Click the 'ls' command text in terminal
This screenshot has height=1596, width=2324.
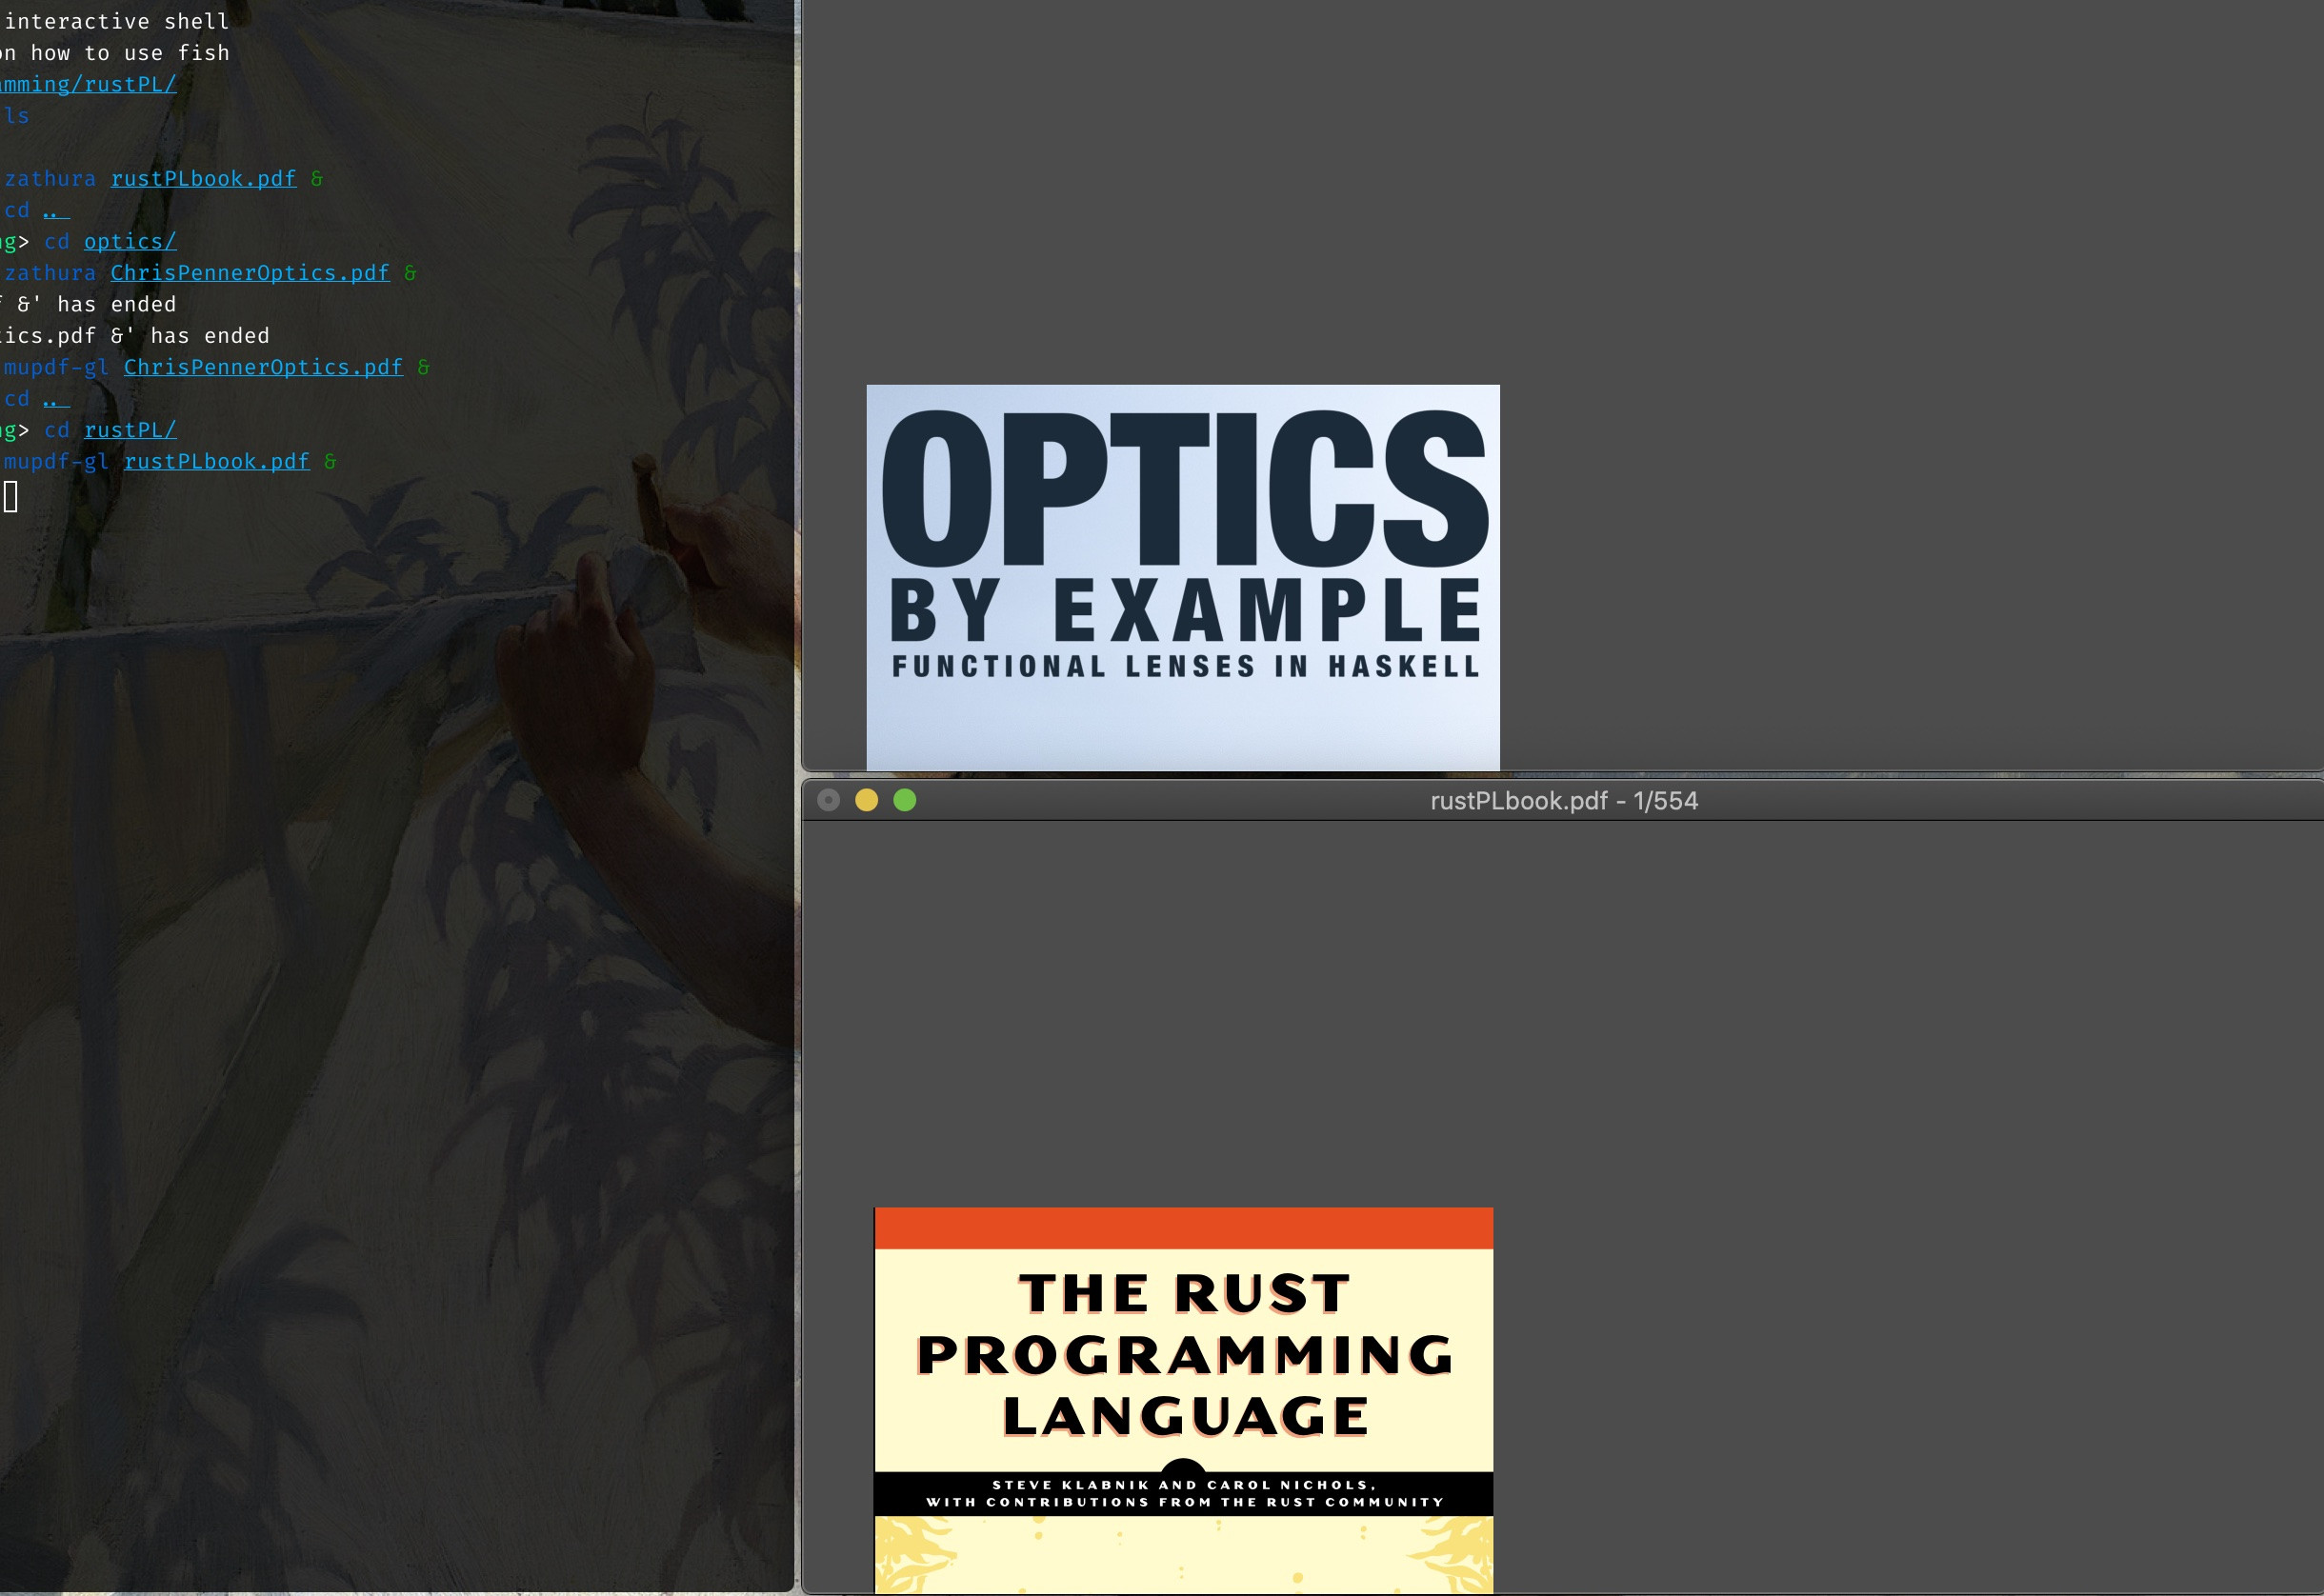click(x=16, y=116)
